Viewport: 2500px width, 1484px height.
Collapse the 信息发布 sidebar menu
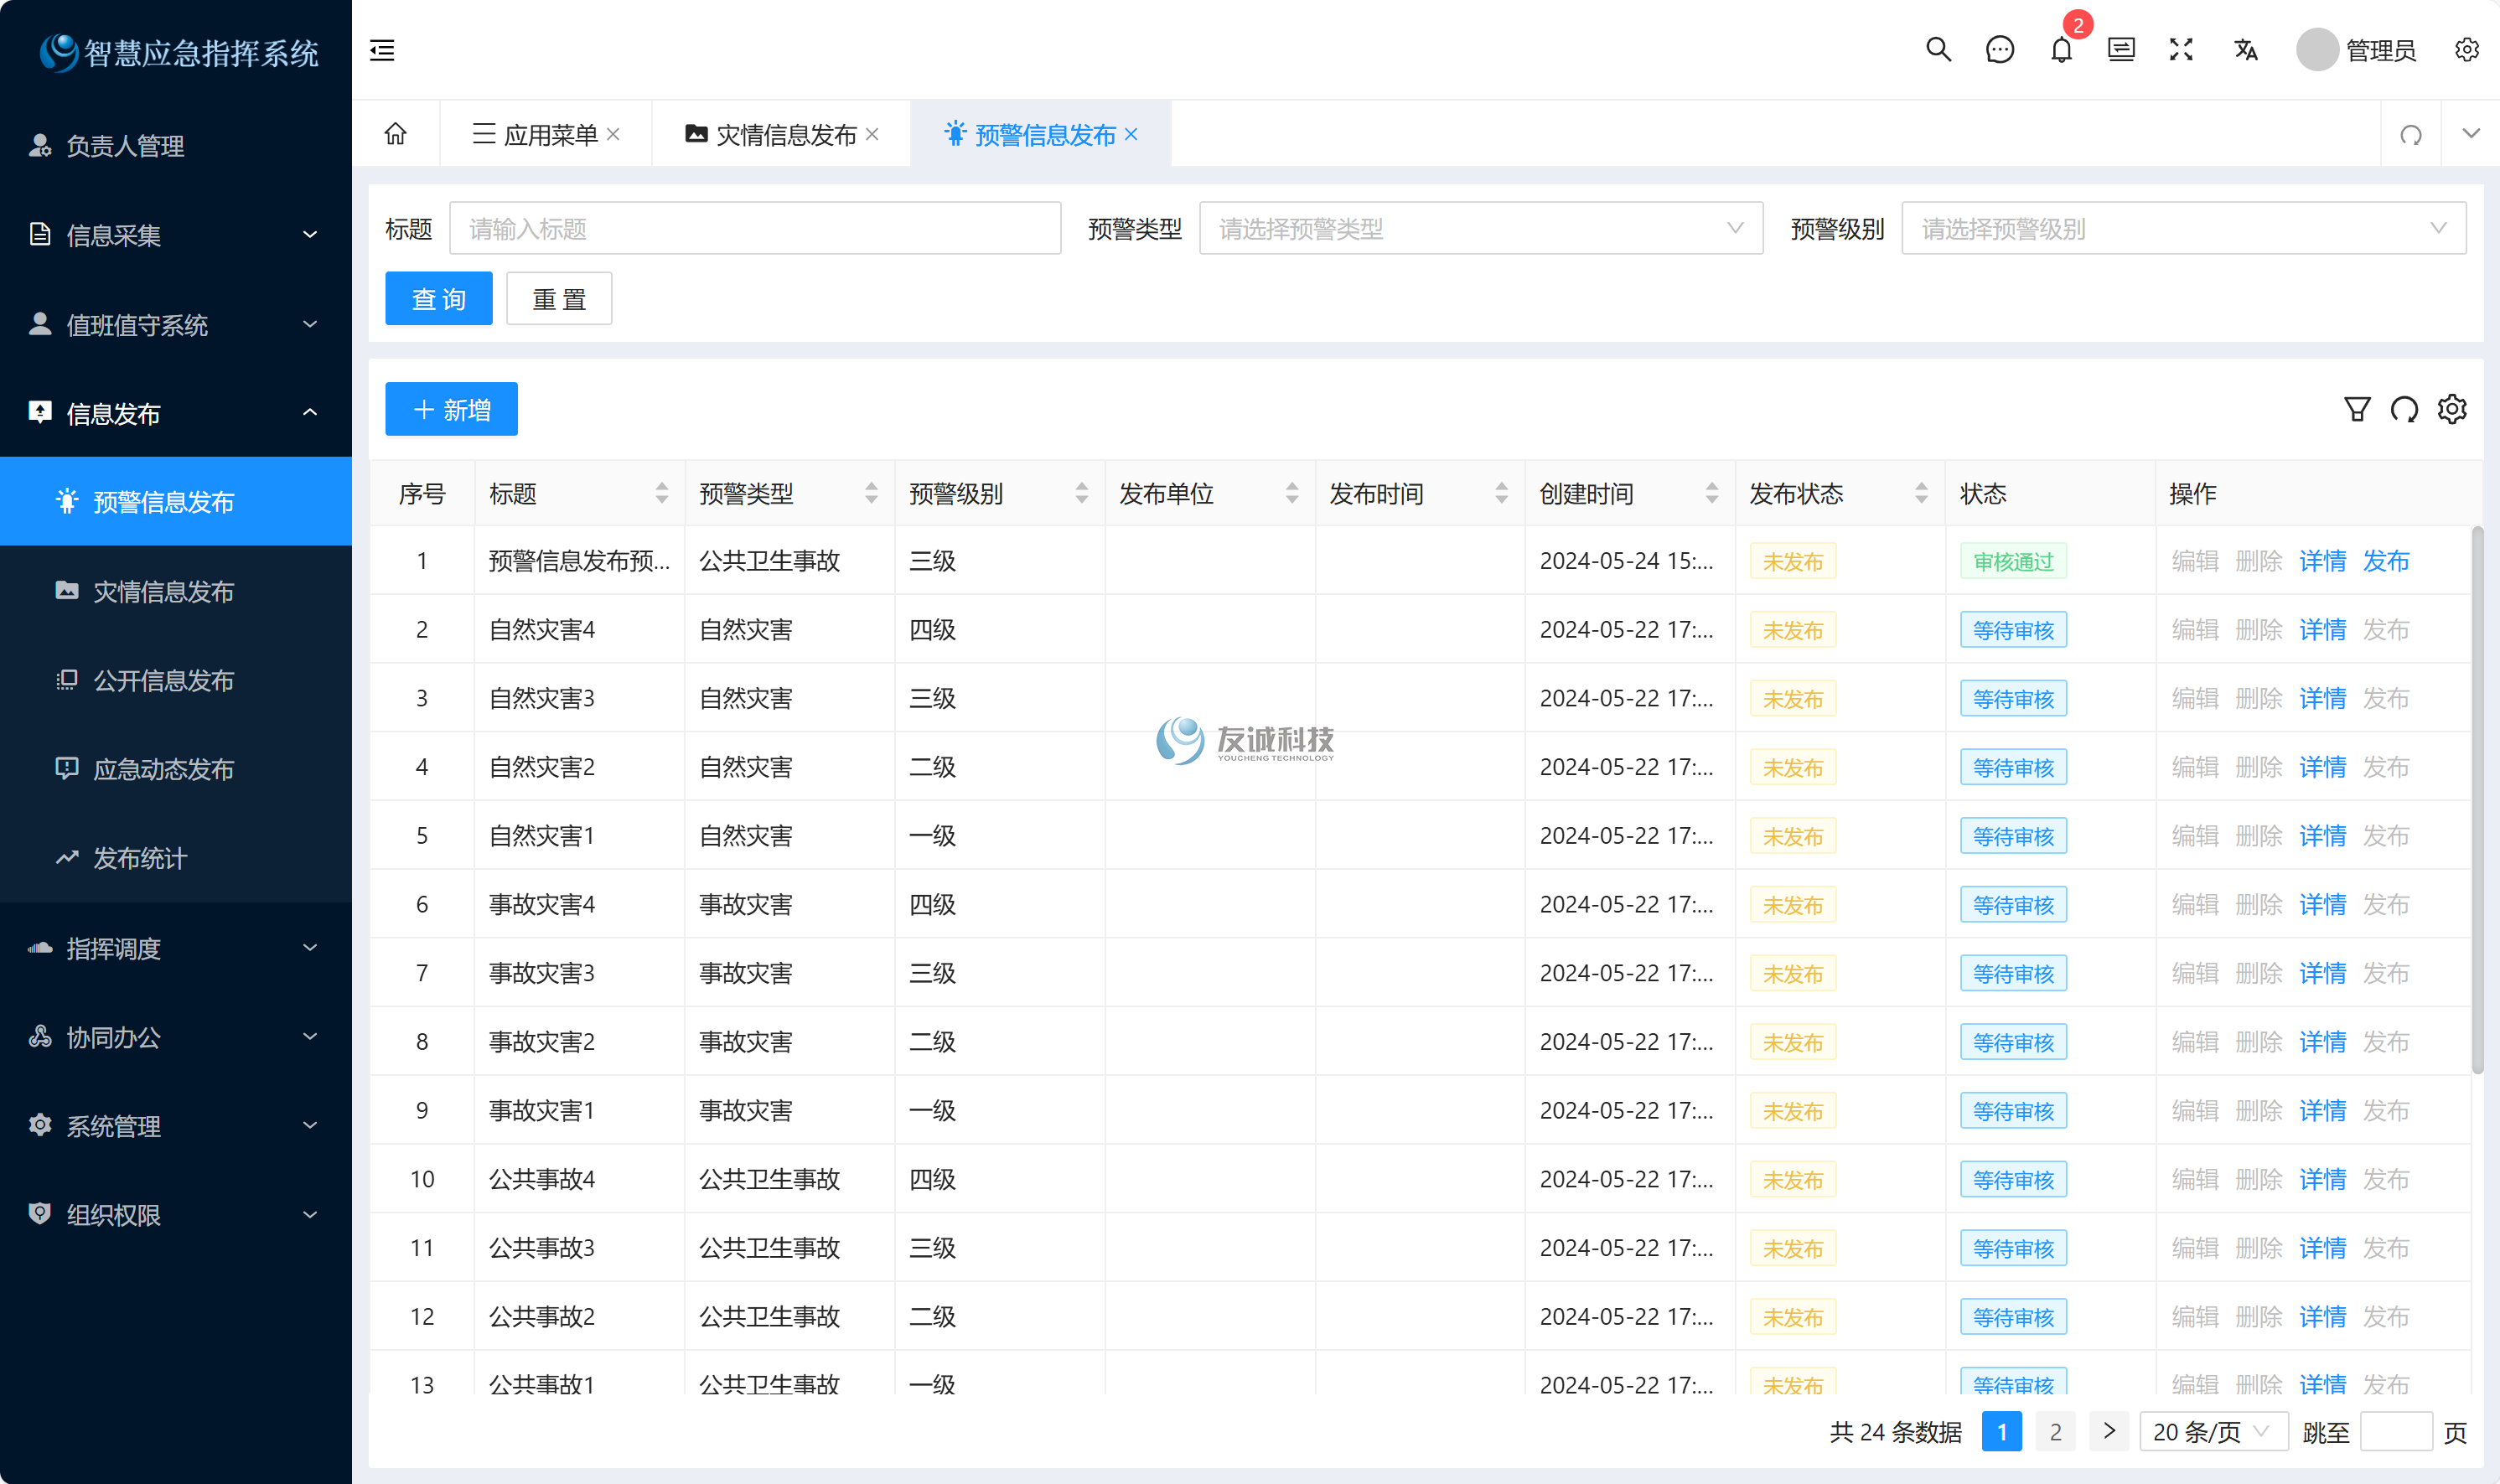point(176,413)
